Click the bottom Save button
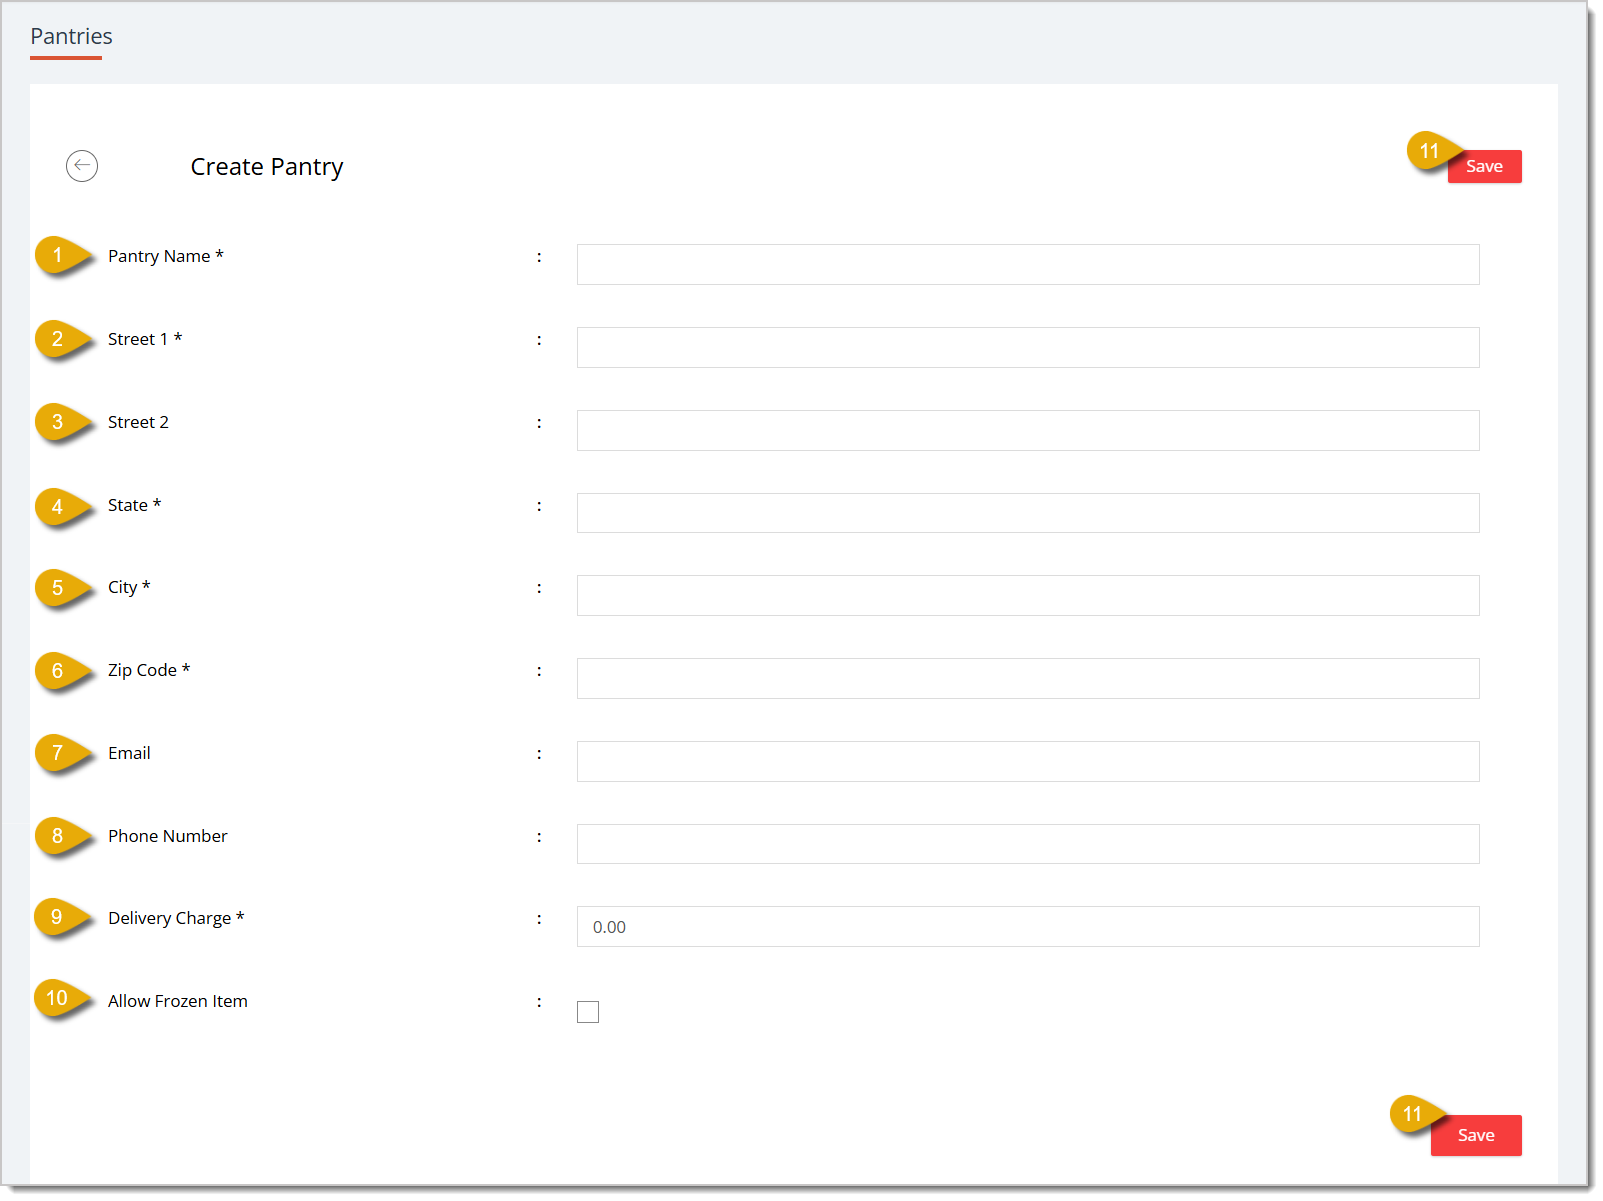The image size is (1603, 1201). (x=1476, y=1135)
